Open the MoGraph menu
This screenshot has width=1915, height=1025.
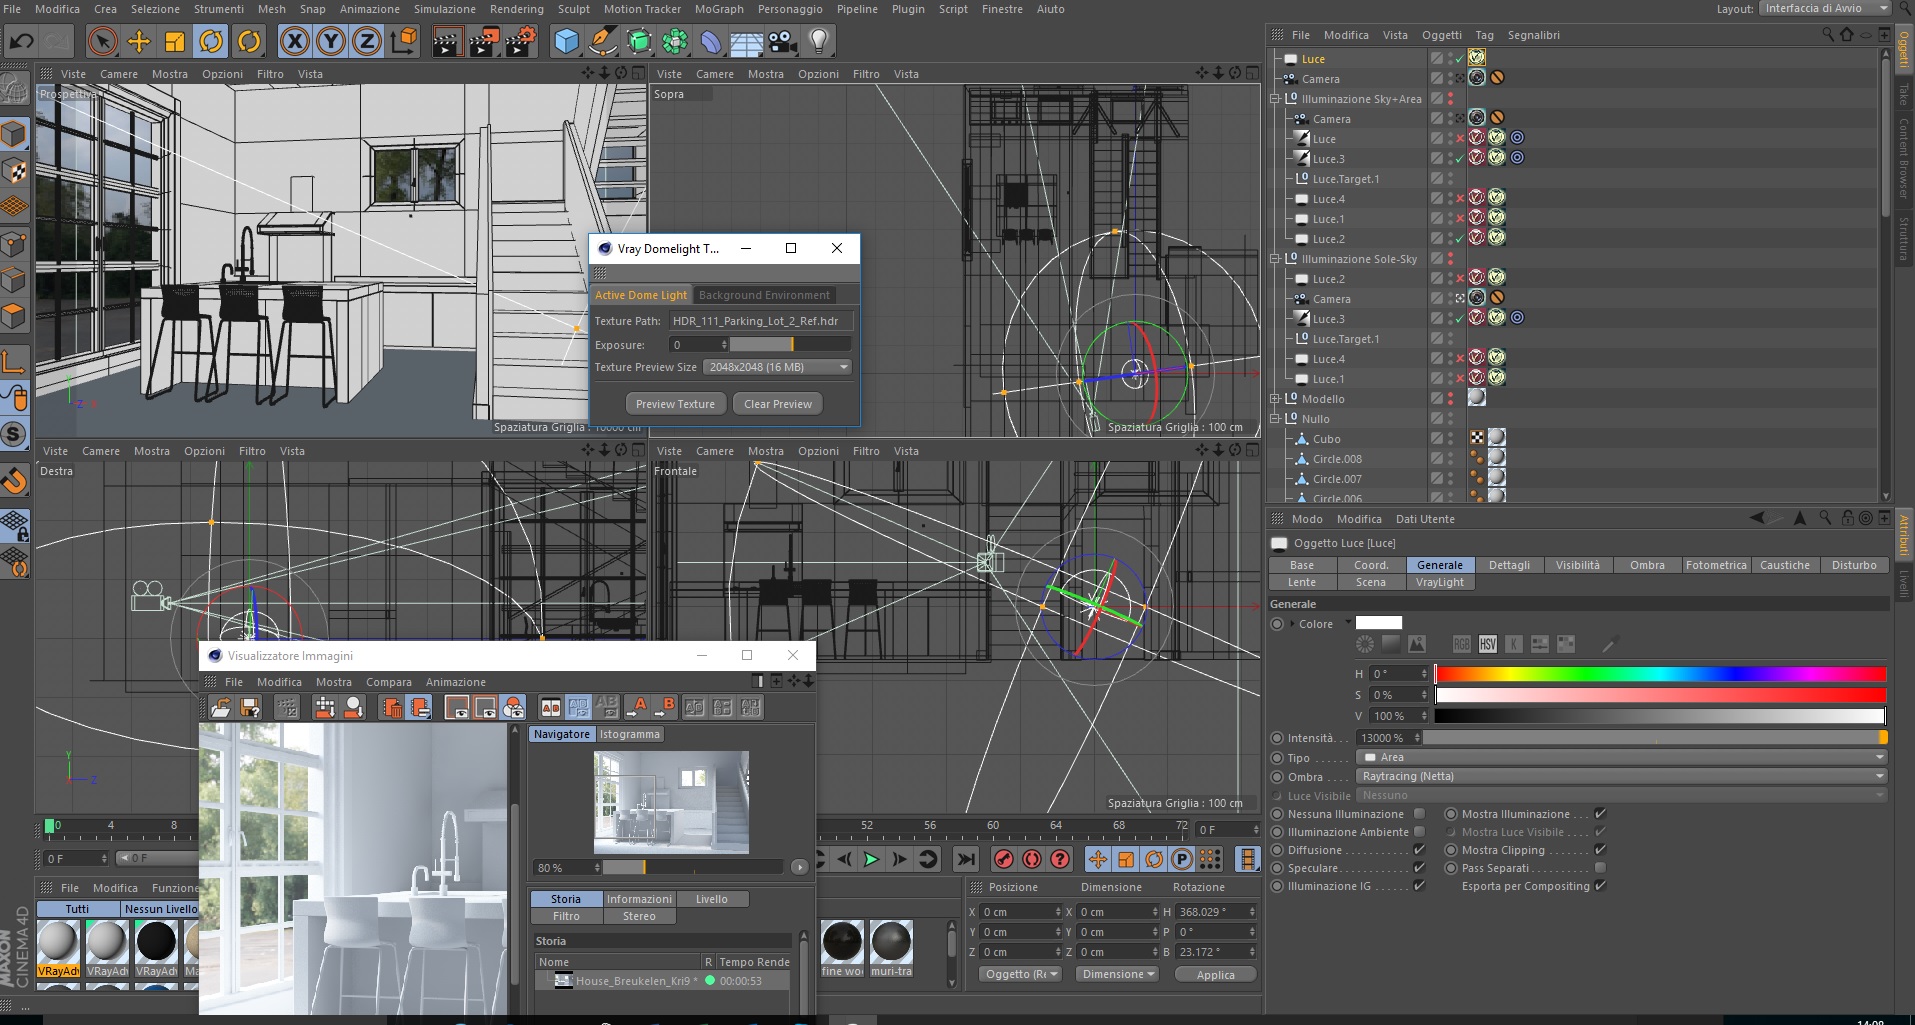(719, 9)
